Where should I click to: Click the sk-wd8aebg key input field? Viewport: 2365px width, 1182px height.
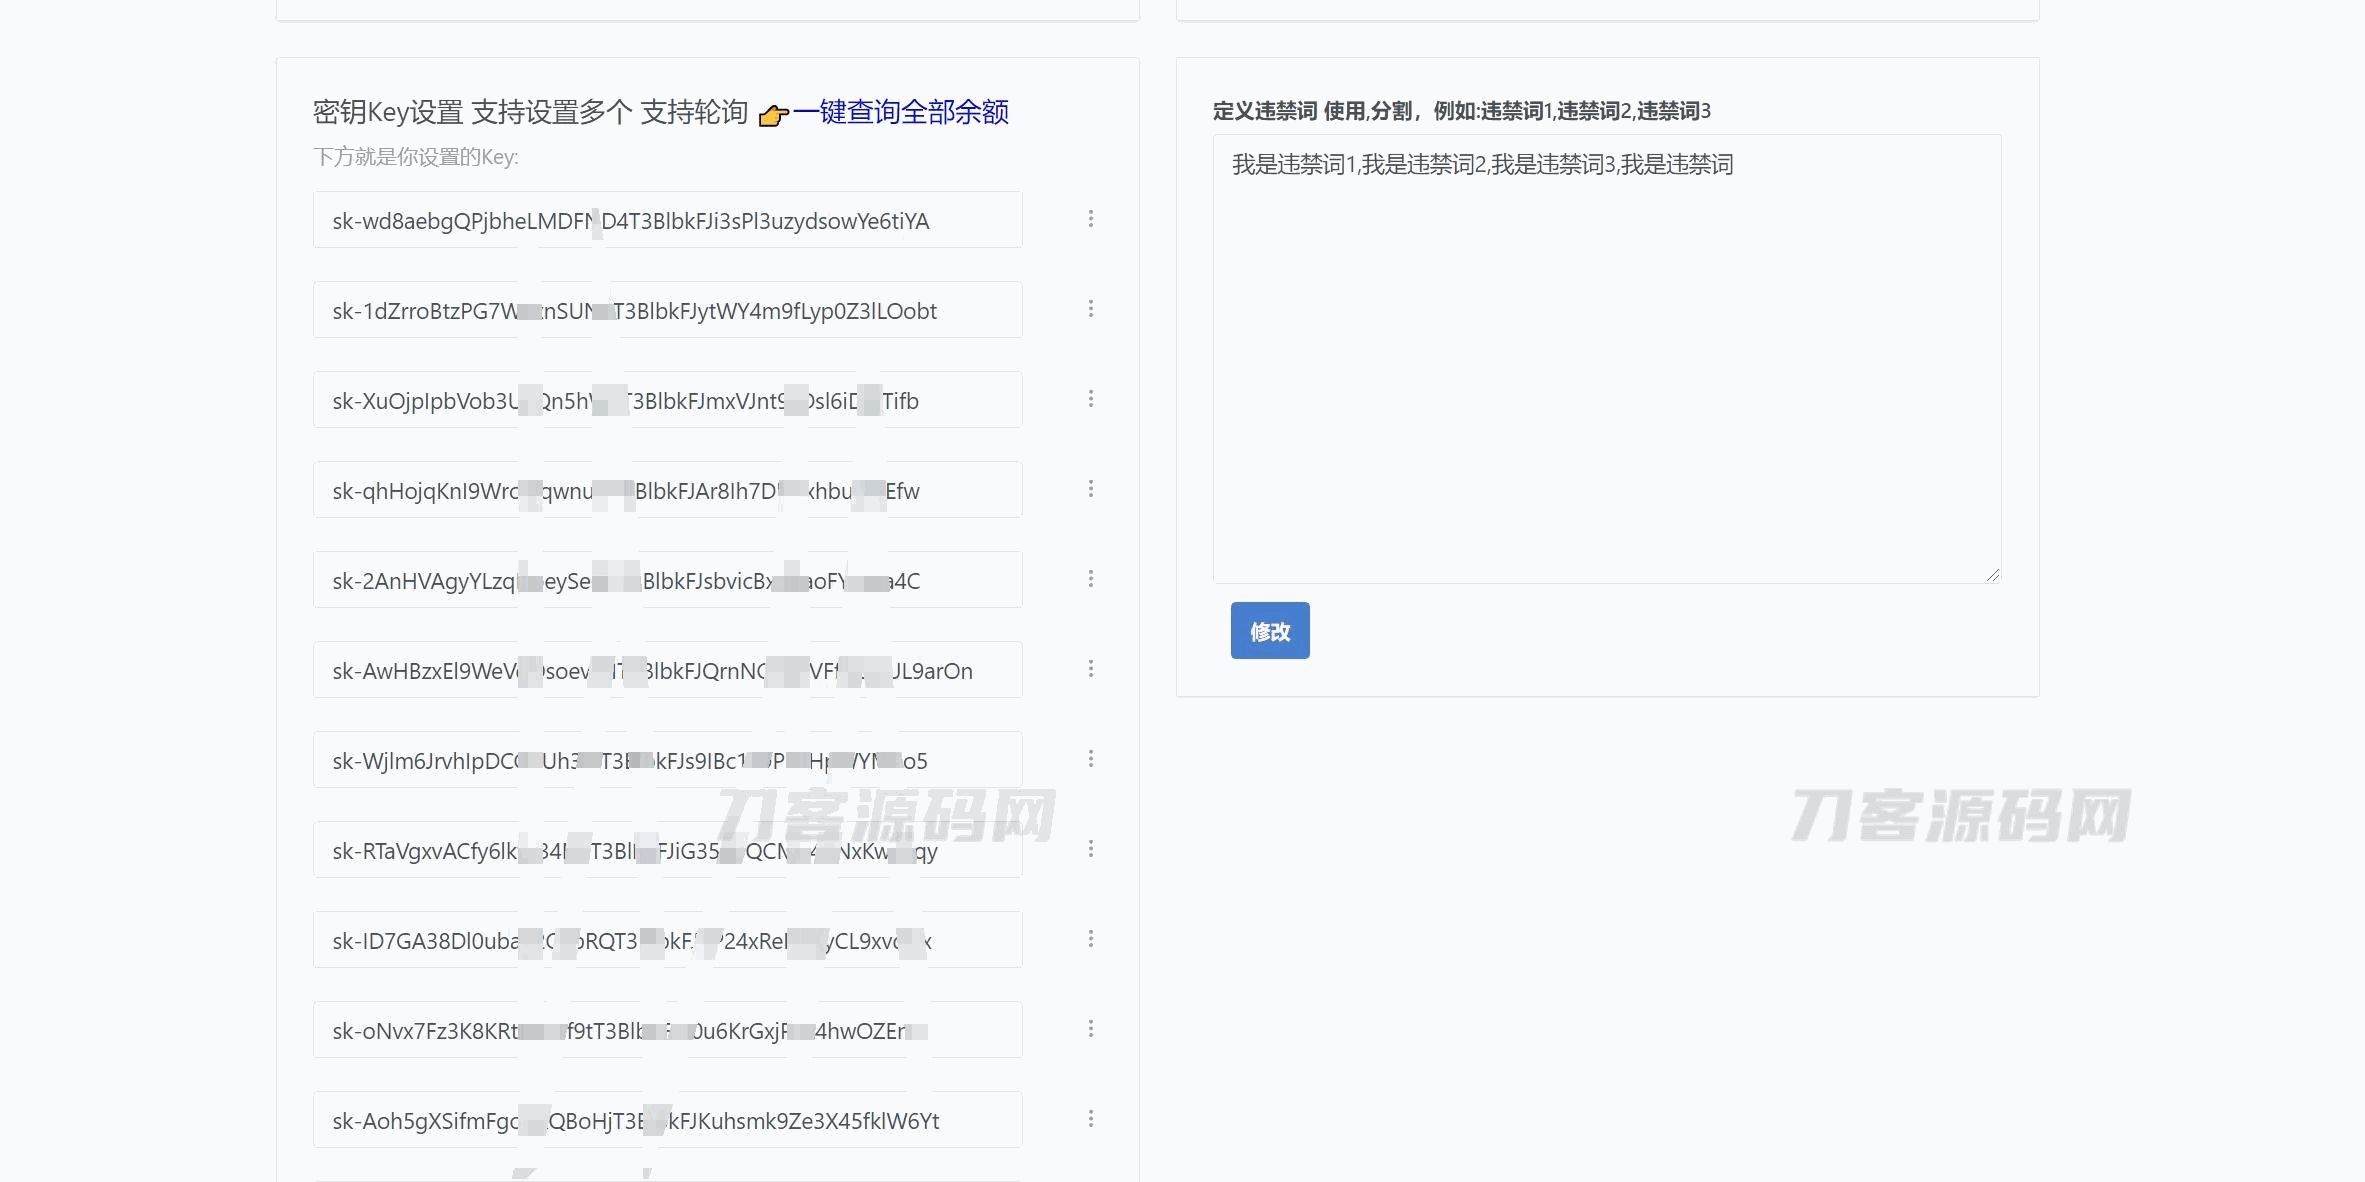click(667, 220)
